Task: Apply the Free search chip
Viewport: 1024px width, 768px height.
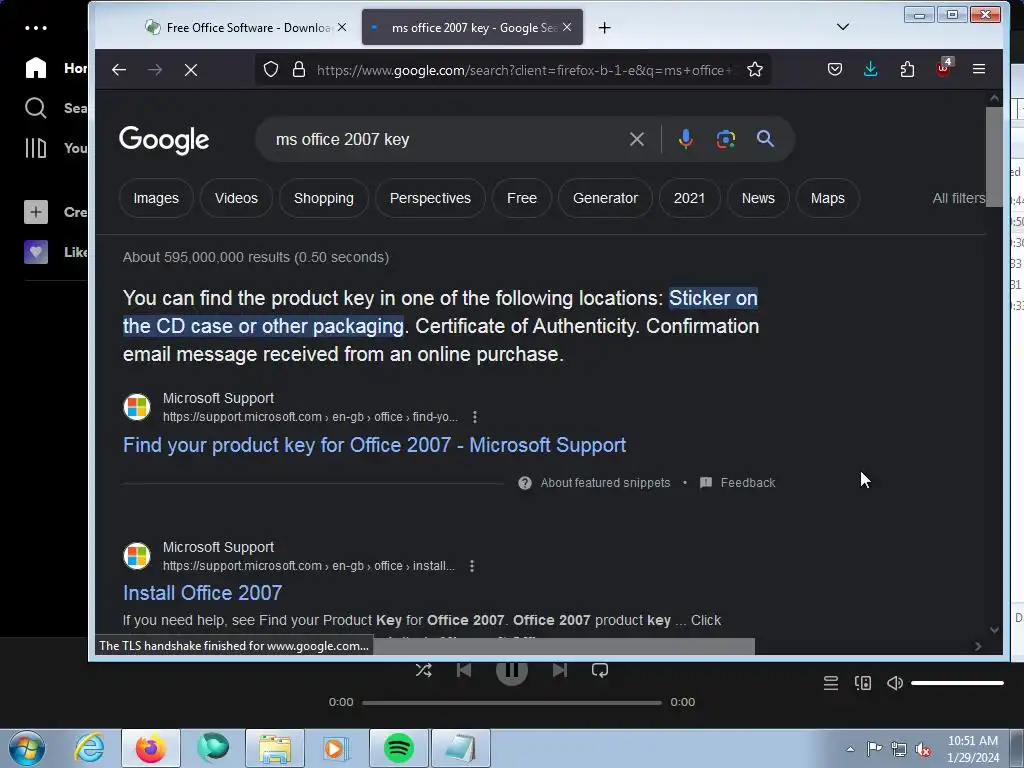Action: [522, 198]
